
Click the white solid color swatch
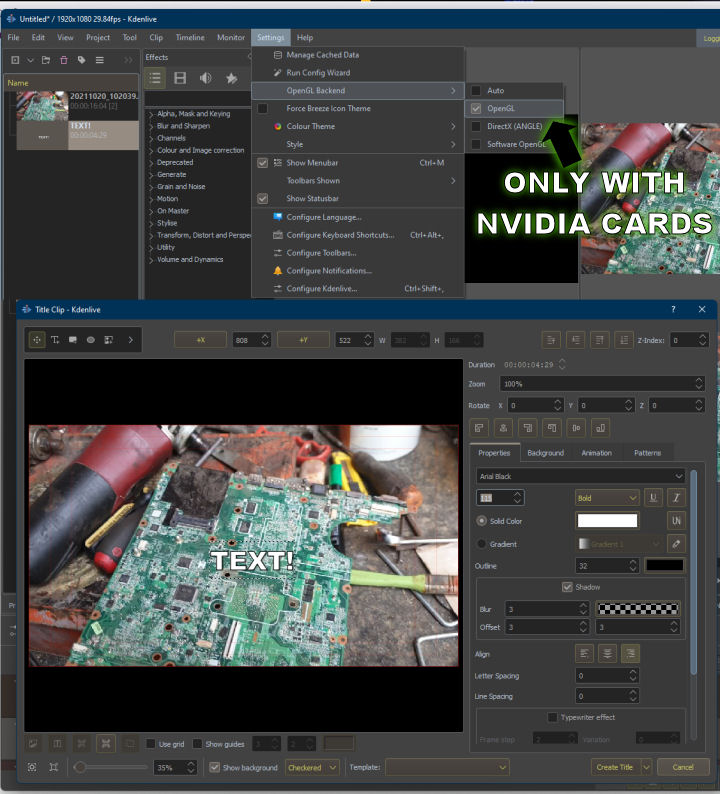click(x=607, y=521)
